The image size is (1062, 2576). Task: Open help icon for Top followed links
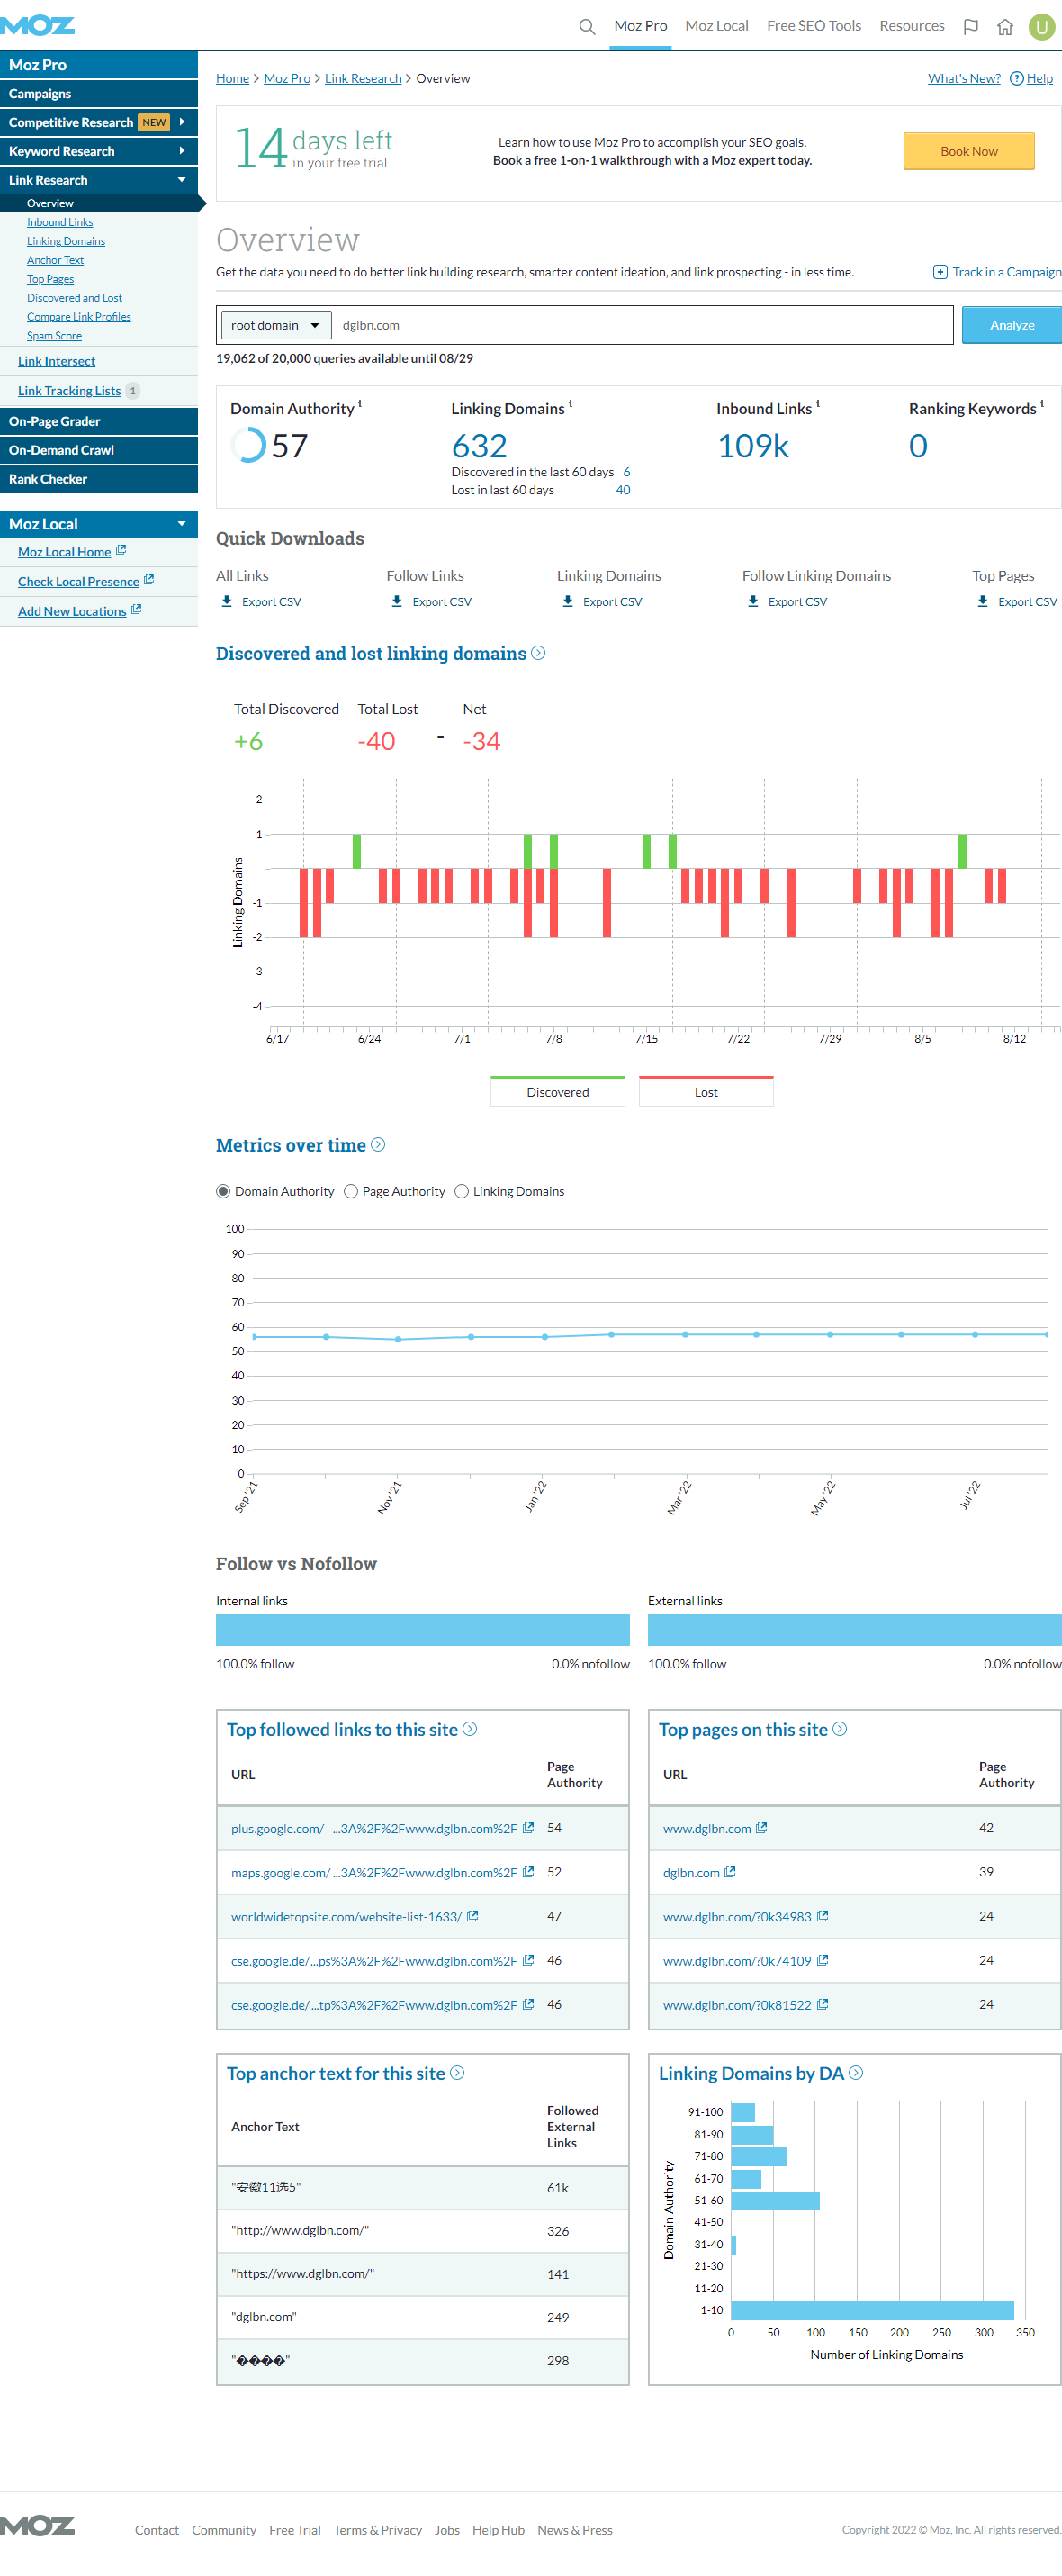(470, 1729)
